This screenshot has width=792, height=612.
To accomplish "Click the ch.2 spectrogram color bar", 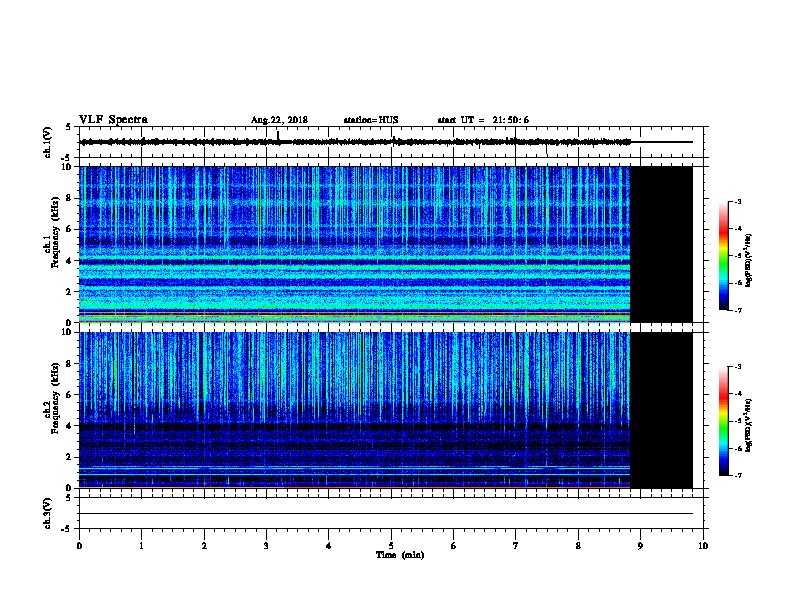I will point(724,421).
